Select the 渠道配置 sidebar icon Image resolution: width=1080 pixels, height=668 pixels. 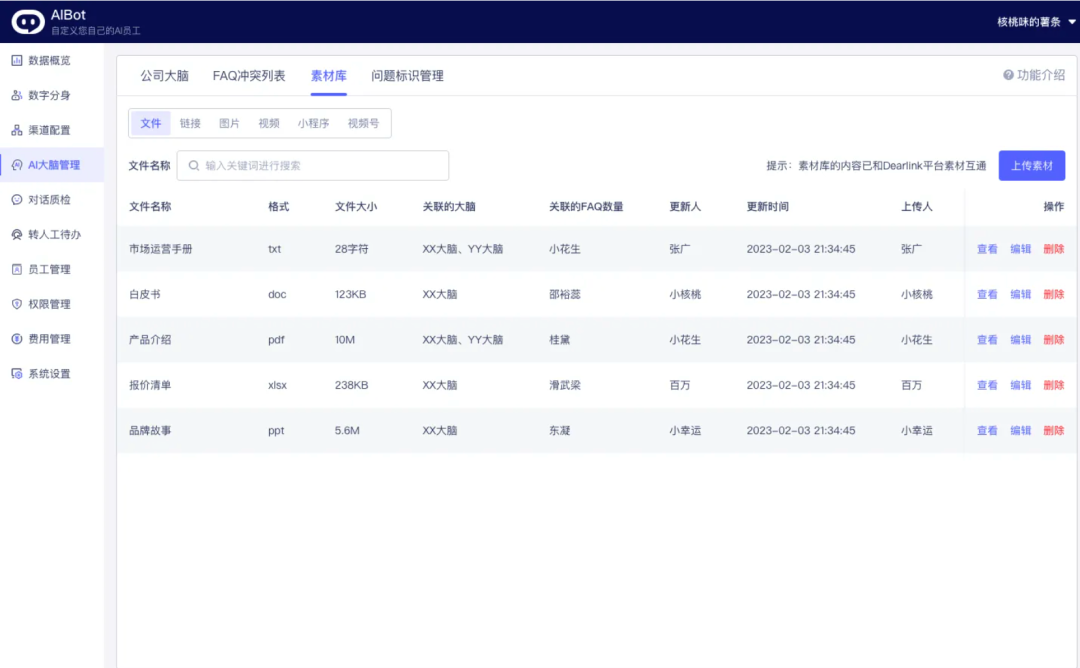[x=17, y=131]
